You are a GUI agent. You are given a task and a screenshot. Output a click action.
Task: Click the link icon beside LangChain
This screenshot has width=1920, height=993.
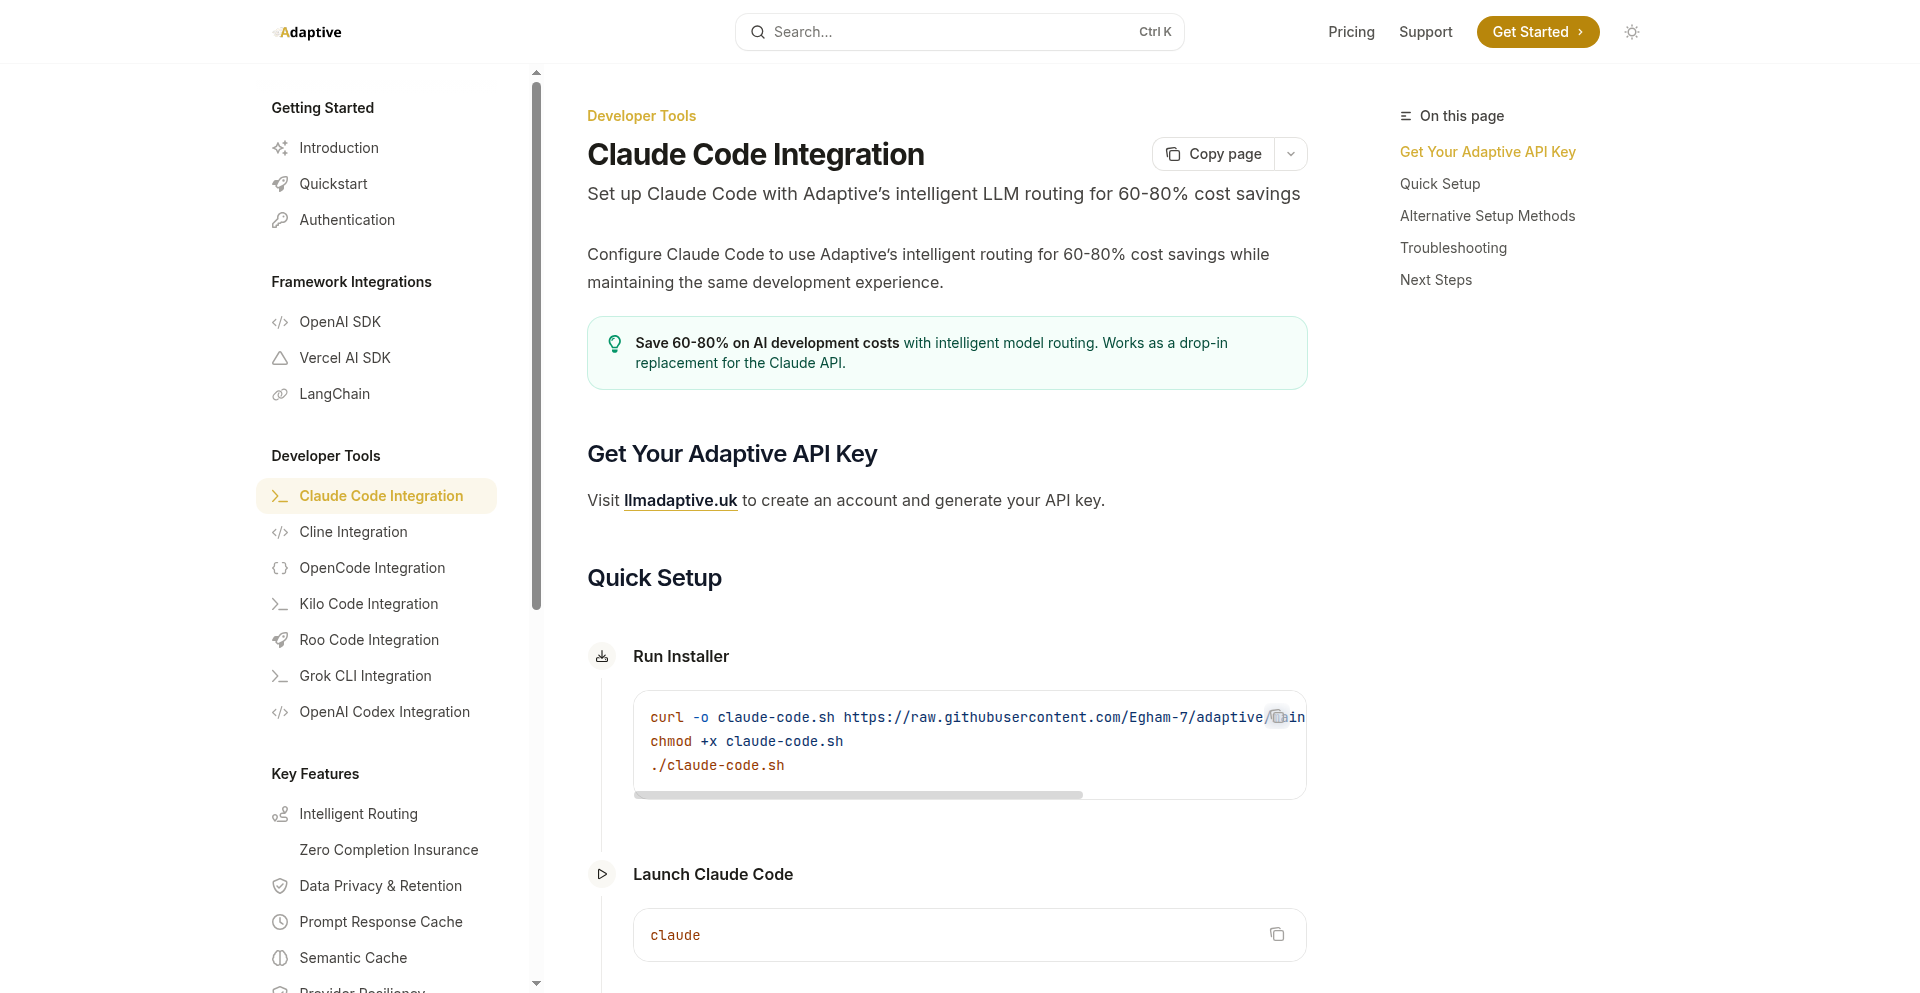coord(280,394)
